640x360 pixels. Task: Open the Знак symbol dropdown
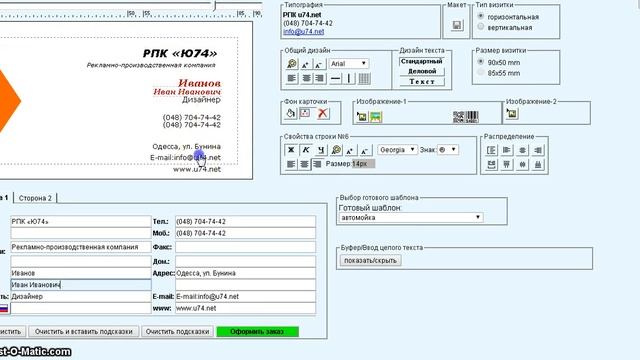(448, 150)
